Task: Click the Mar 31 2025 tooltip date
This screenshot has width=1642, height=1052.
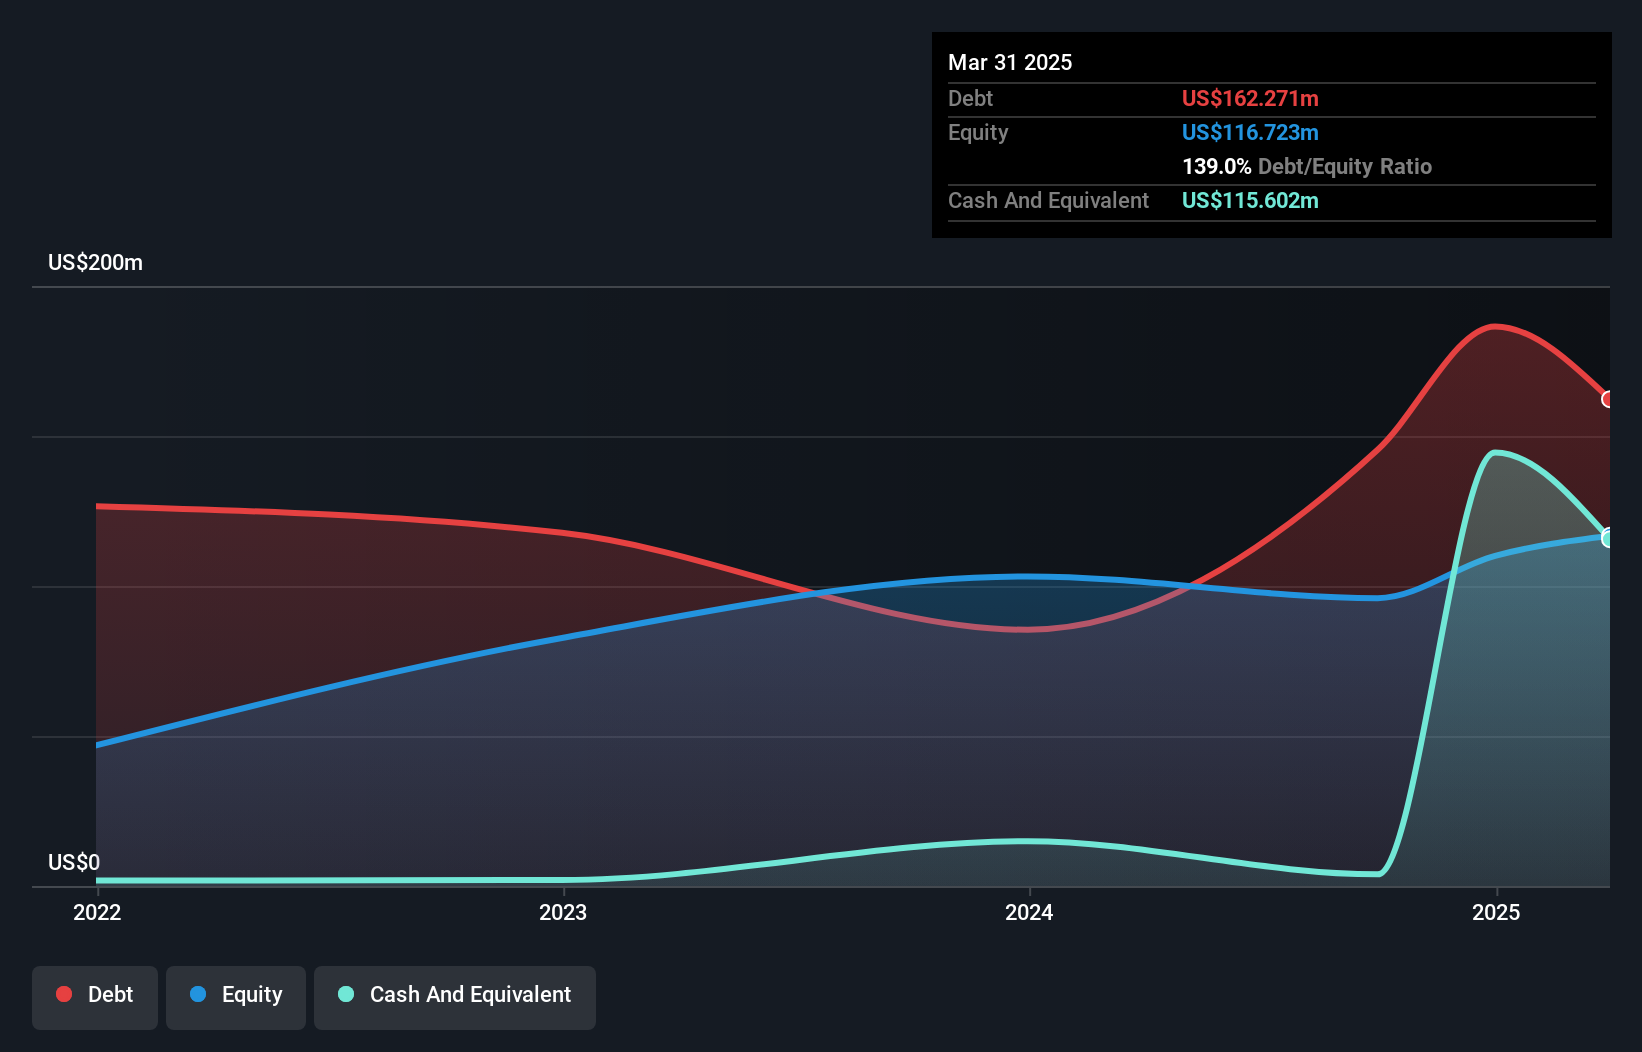Action: [x=1010, y=62]
